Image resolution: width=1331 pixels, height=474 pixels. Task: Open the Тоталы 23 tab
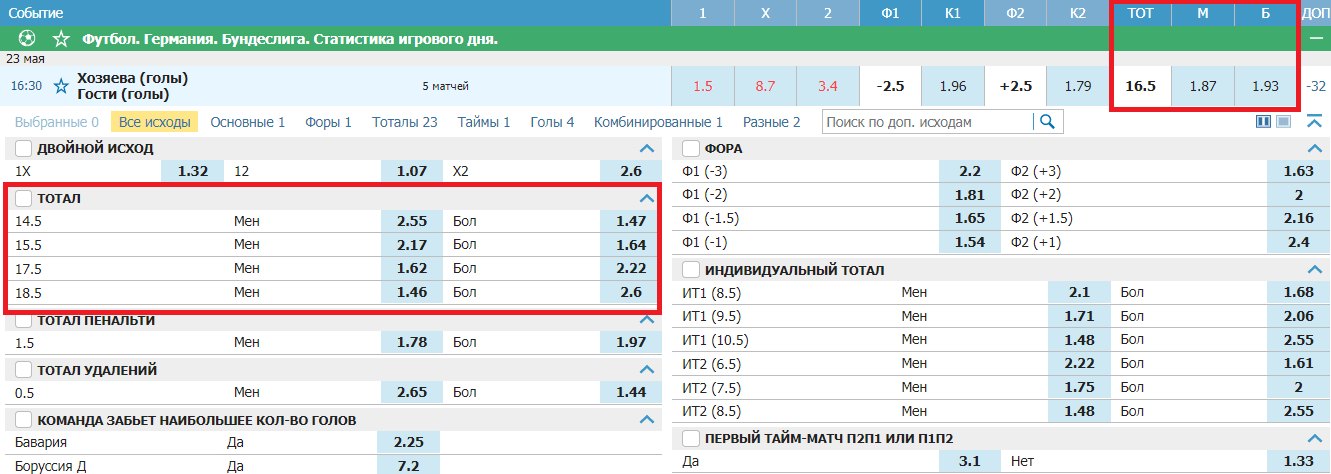click(x=405, y=122)
